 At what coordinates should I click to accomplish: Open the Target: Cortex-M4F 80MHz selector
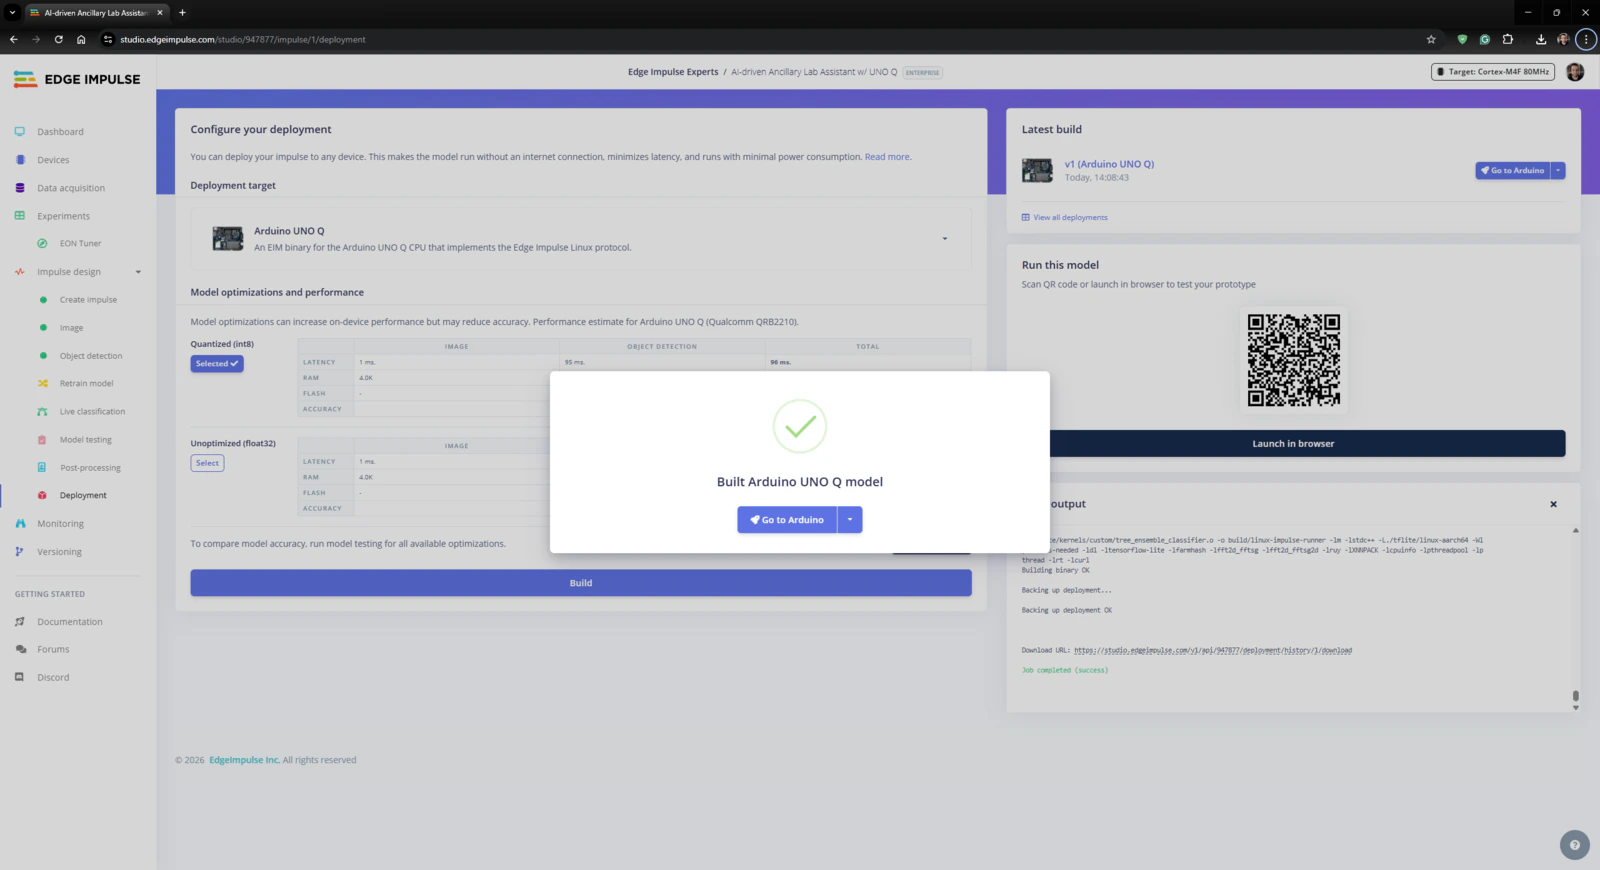(1493, 72)
